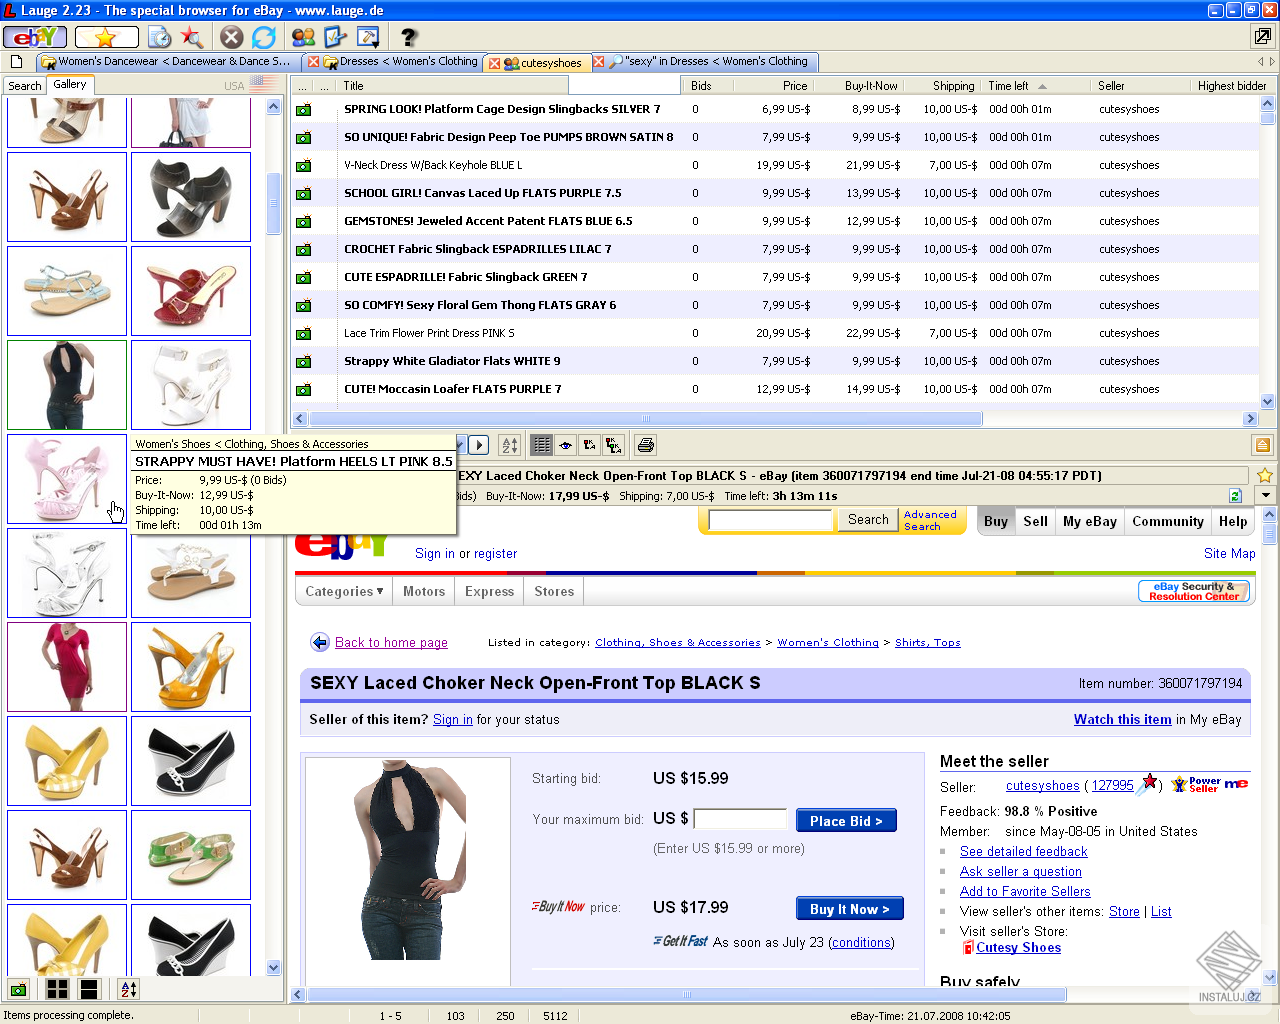Viewport: 1280px width, 1024px height.
Task: Click the Place Bid button
Action: point(846,821)
